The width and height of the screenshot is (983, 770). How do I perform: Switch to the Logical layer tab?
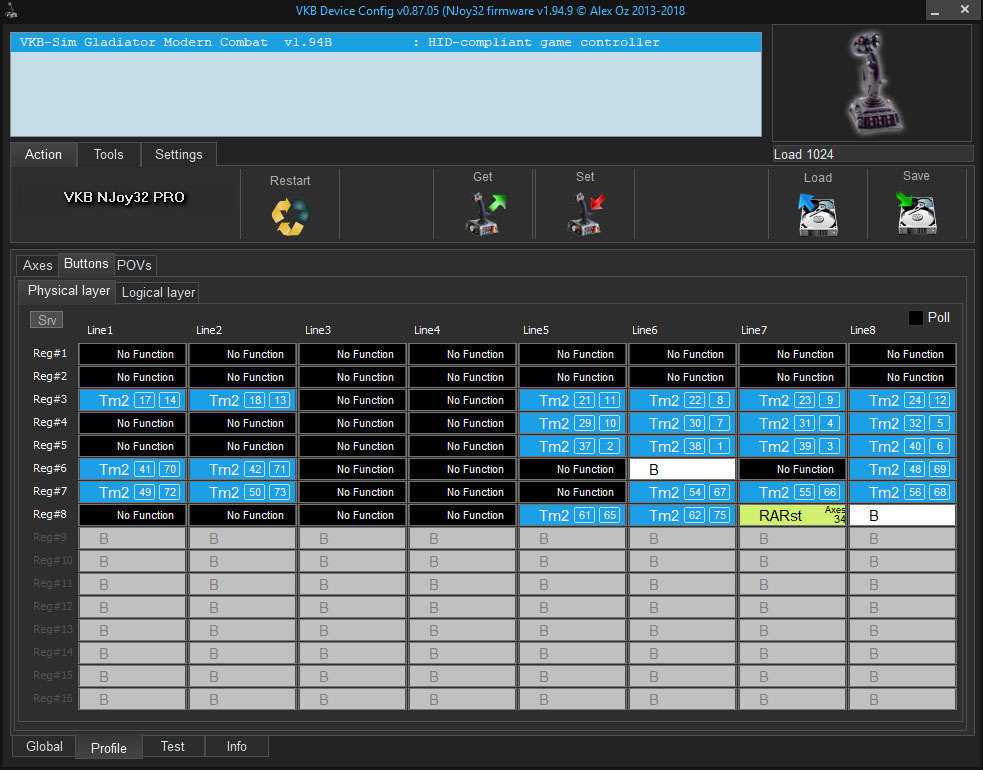point(158,292)
